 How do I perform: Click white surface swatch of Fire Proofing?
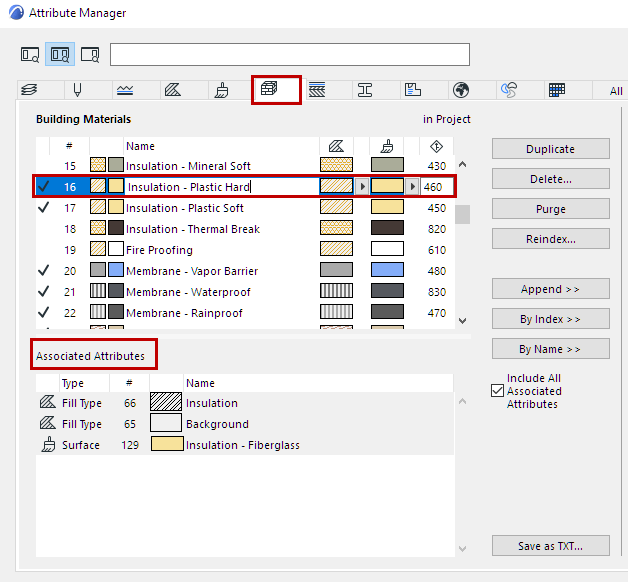(x=387, y=249)
